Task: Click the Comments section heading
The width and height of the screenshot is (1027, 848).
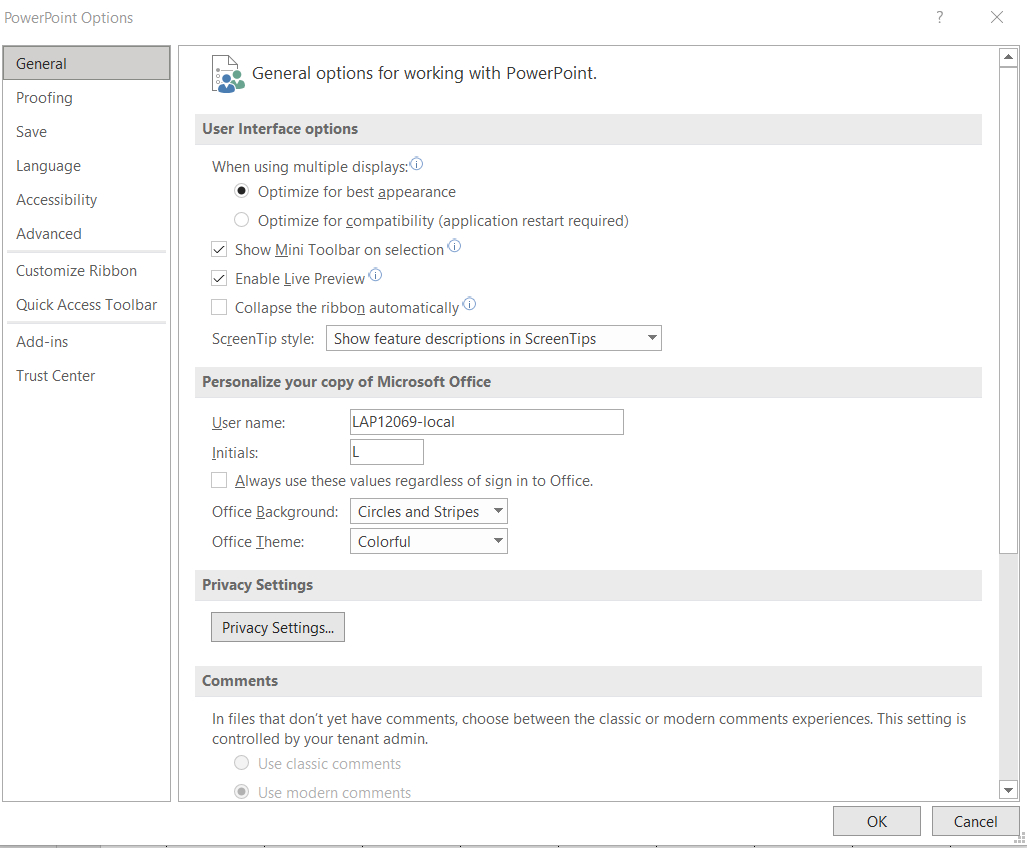Action: point(240,681)
